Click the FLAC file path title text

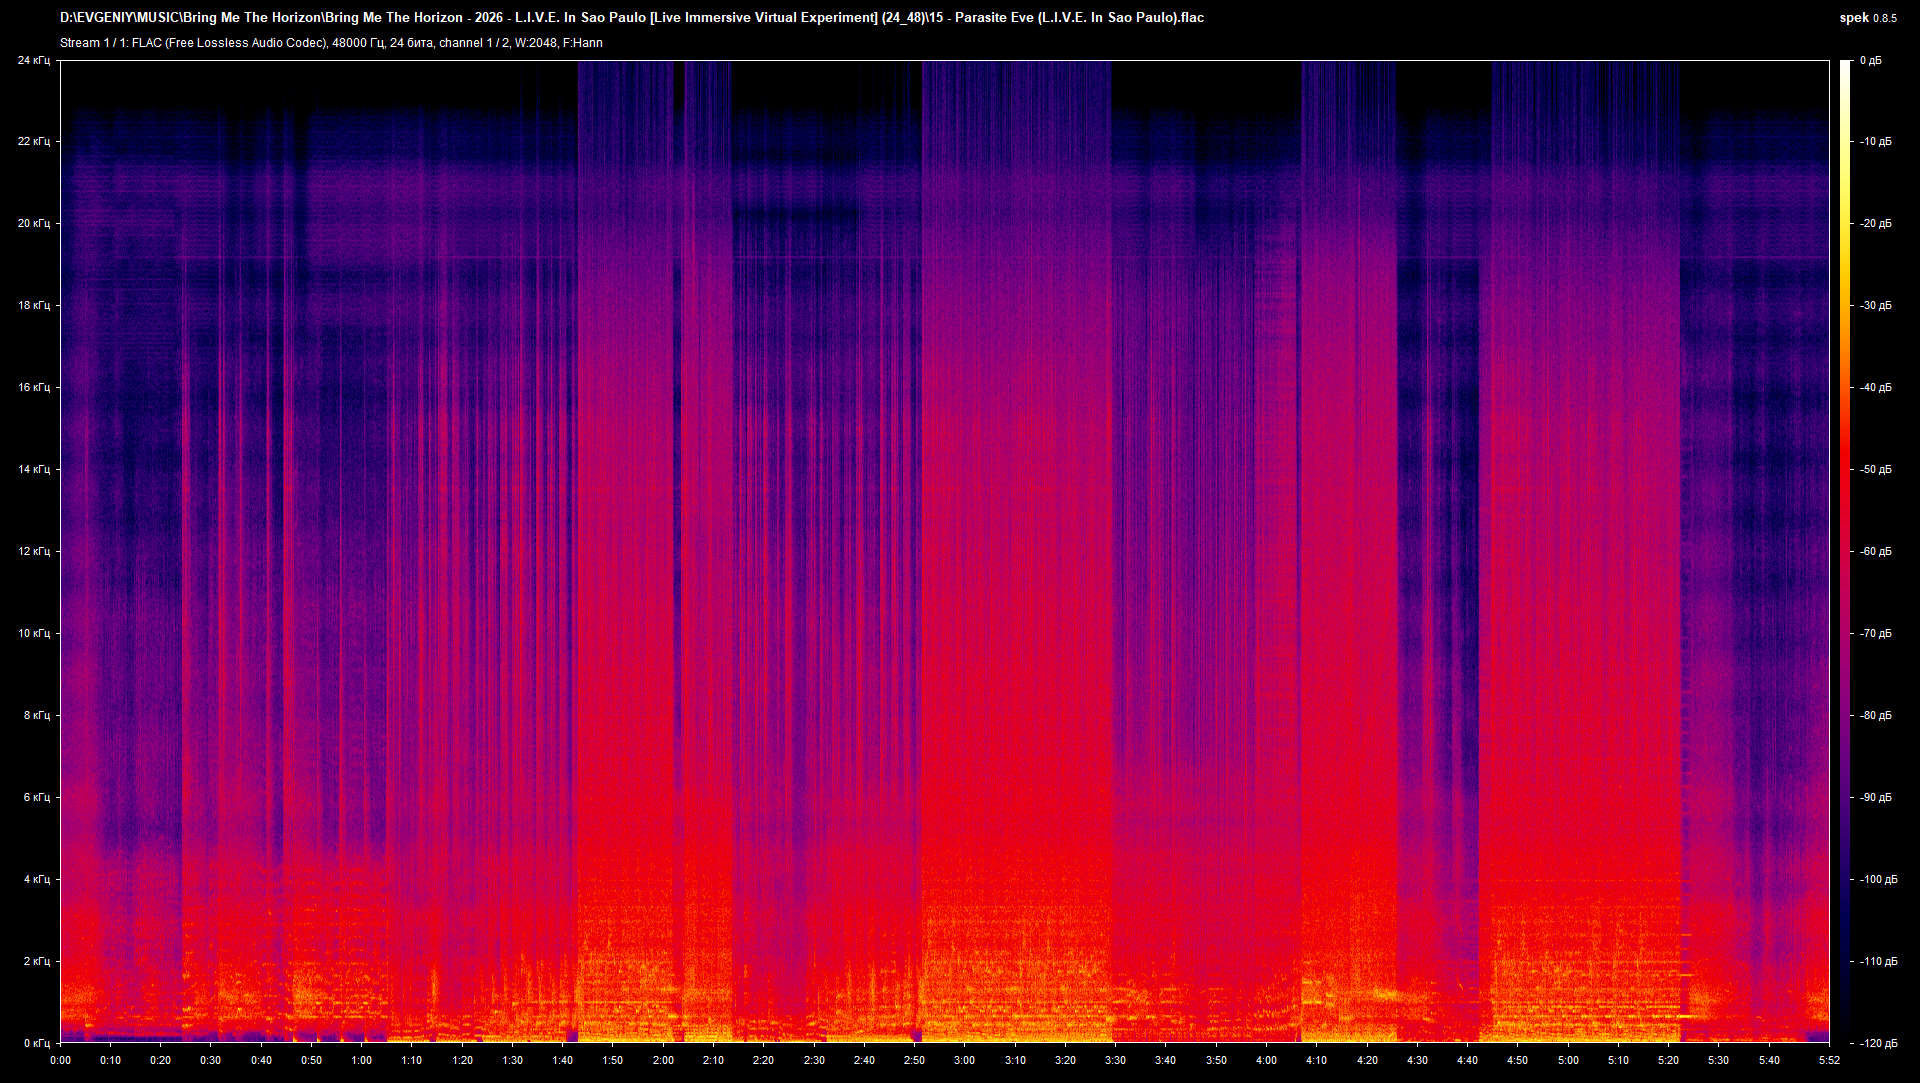pyautogui.click(x=632, y=18)
